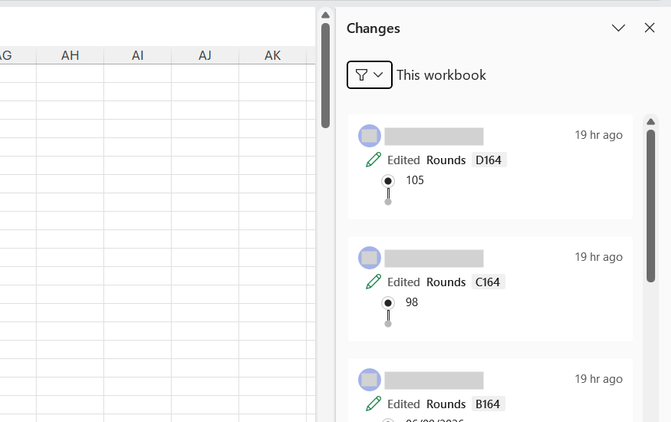Image resolution: width=671 pixels, height=422 pixels.
Task: Open Changes pane options chevron
Action: coord(618,28)
